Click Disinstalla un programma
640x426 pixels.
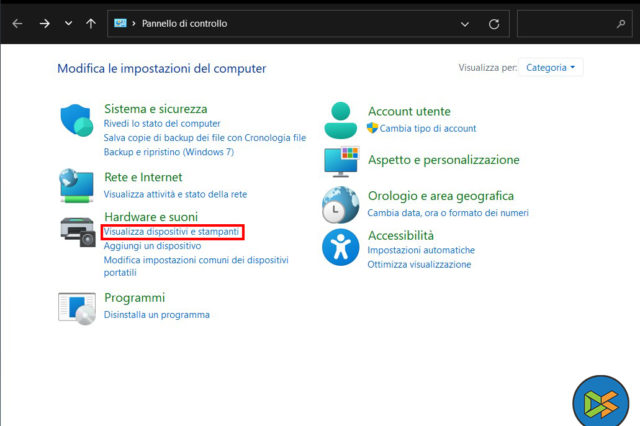(x=157, y=315)
